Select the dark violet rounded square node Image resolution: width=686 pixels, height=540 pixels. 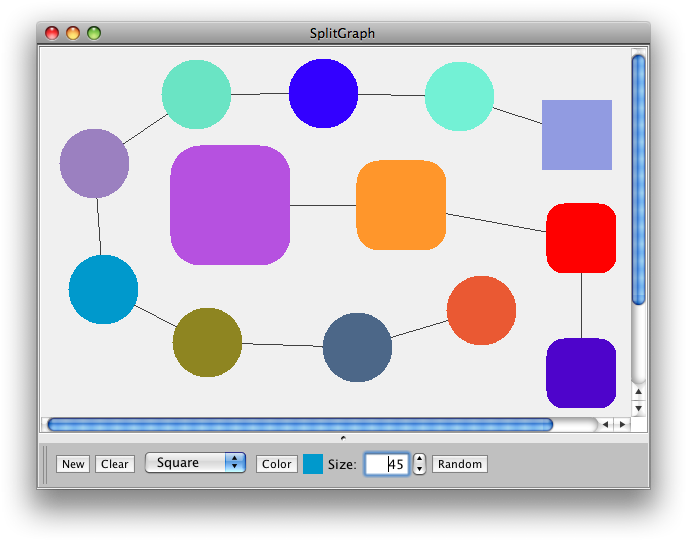pos(581,373)
